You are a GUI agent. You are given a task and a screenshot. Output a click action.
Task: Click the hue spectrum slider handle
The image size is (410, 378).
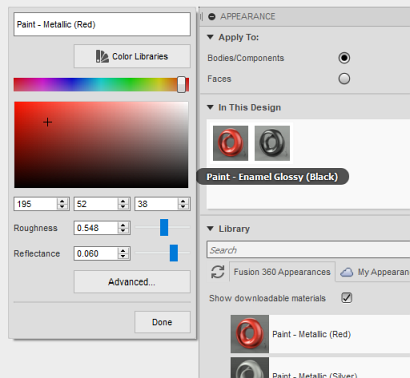pyautogui.click(x=181, y=84)
